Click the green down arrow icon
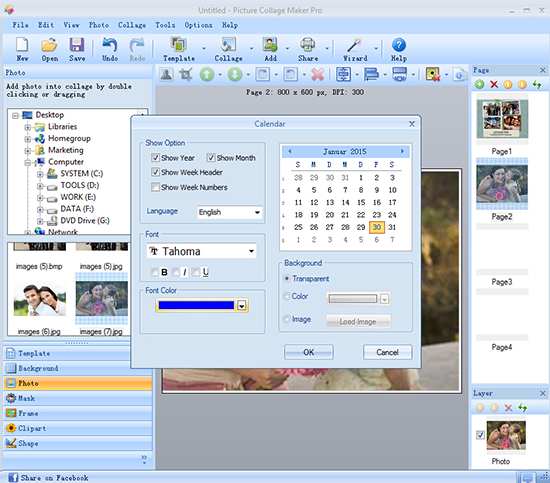 point(235,74)
